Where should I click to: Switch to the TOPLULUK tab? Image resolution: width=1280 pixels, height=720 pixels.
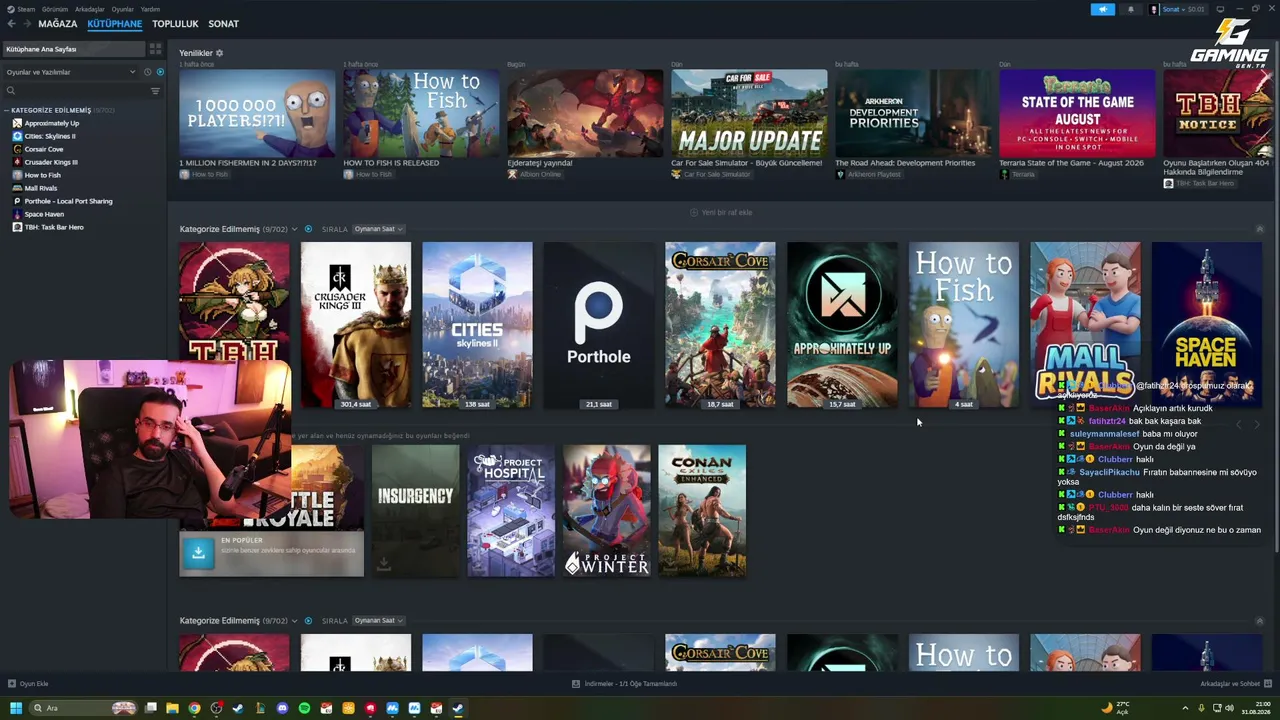[x=175, y=24]
